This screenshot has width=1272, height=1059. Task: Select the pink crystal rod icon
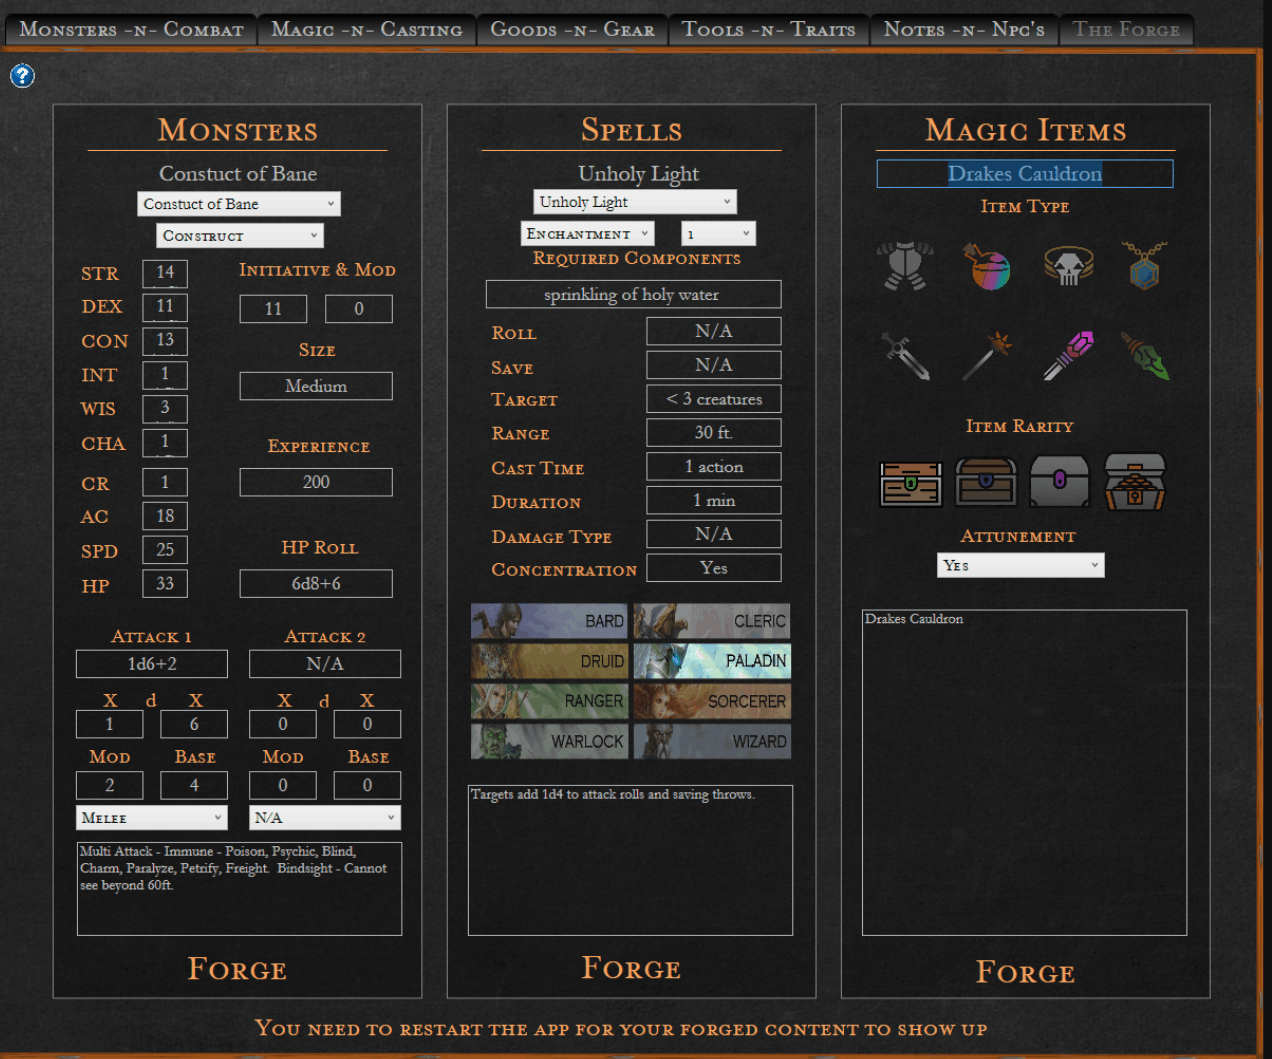tap(1068, 356)
